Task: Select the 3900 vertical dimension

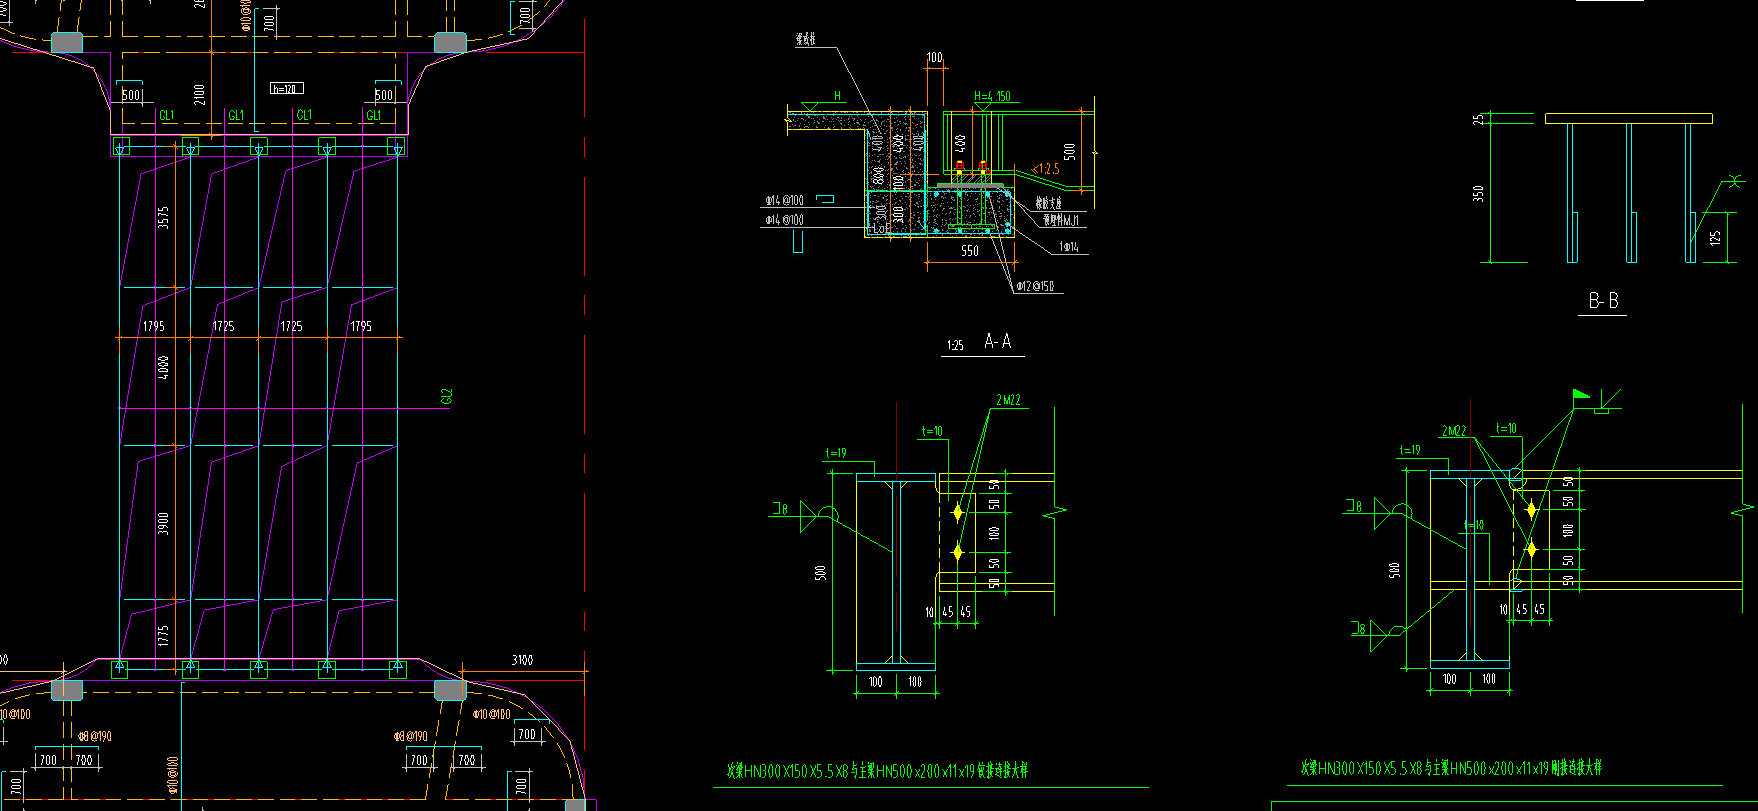Action: pyautogui.click(x=163, y=523)
